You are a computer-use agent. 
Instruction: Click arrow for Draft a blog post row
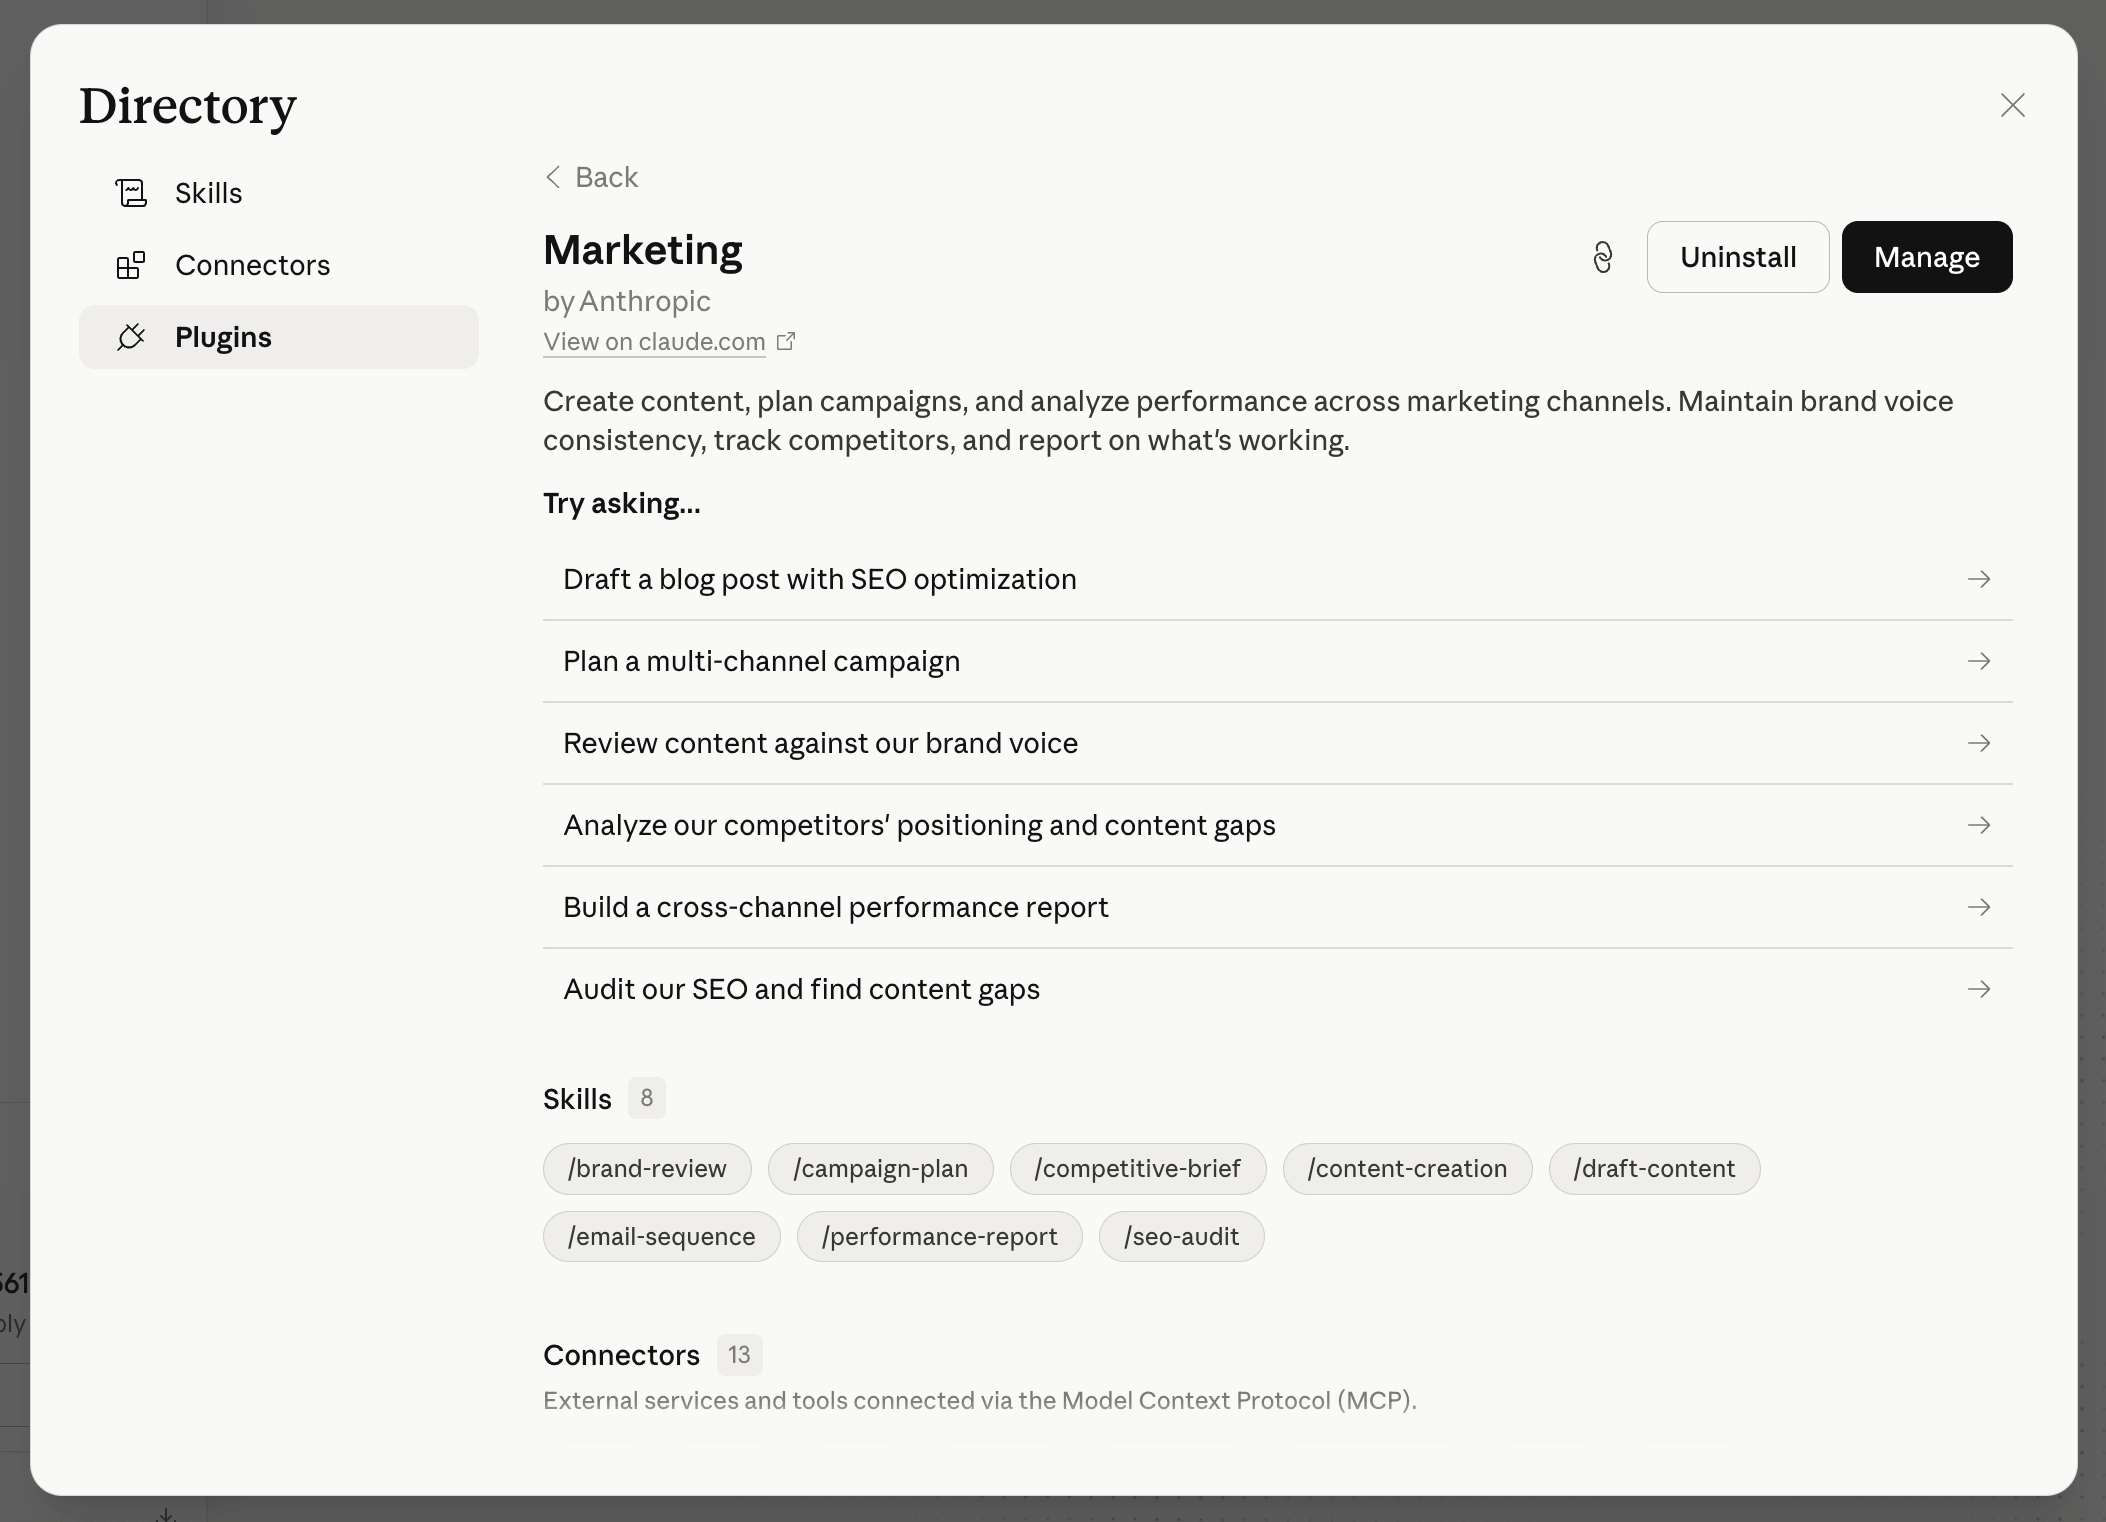tap(1979, 579)
